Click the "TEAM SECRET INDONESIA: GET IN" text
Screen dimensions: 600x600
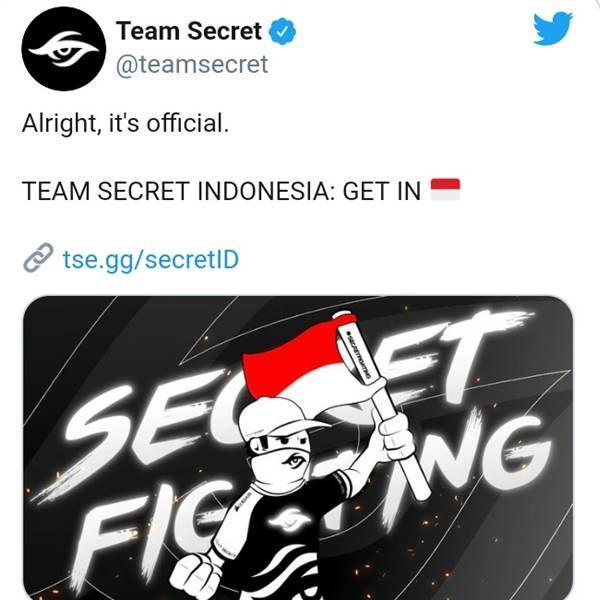(x=221, y=191)
